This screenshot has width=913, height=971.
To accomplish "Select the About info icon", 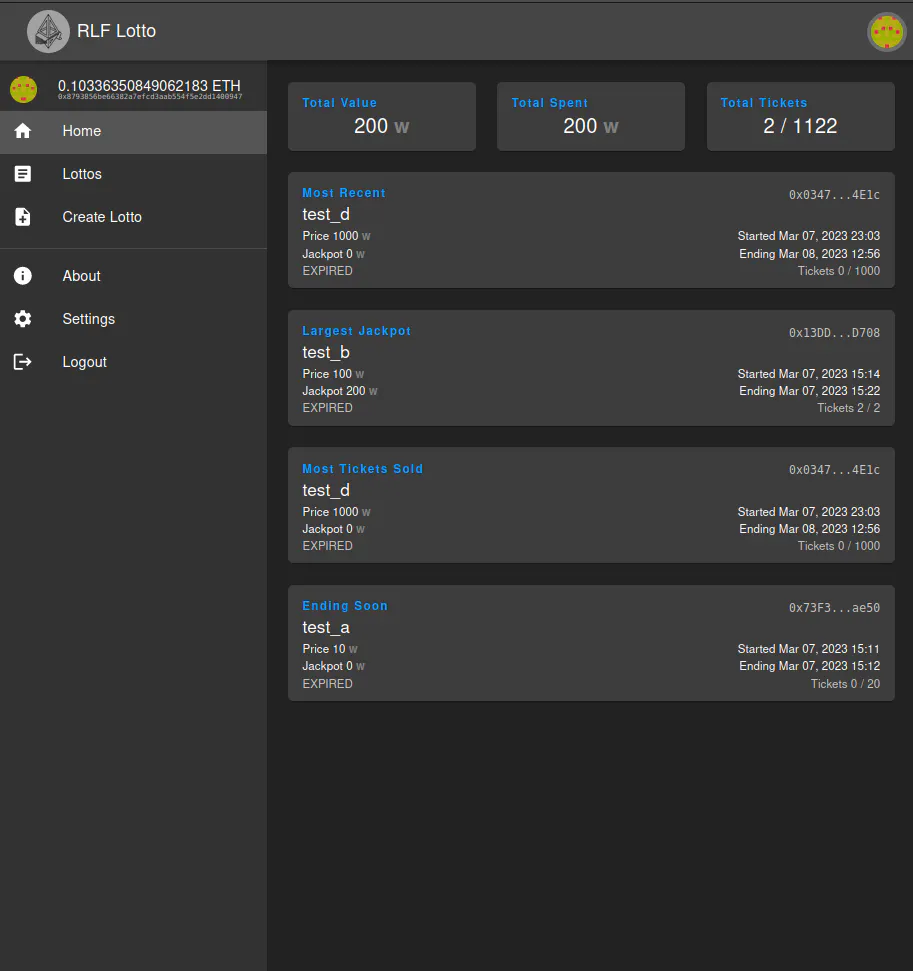I will click(x=22, y=276).
